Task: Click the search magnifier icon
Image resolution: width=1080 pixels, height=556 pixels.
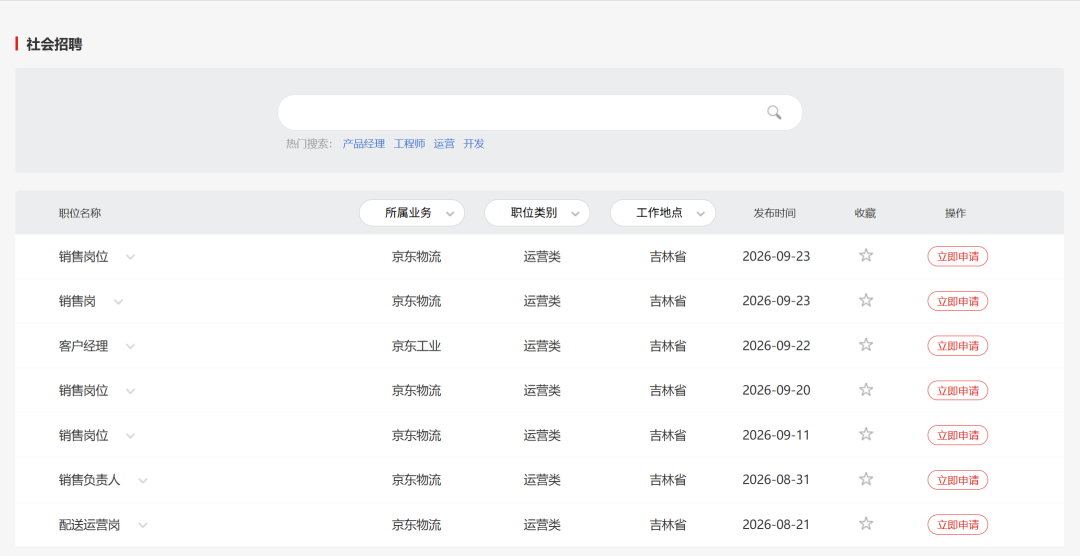Action: click(x=774, y=112)
